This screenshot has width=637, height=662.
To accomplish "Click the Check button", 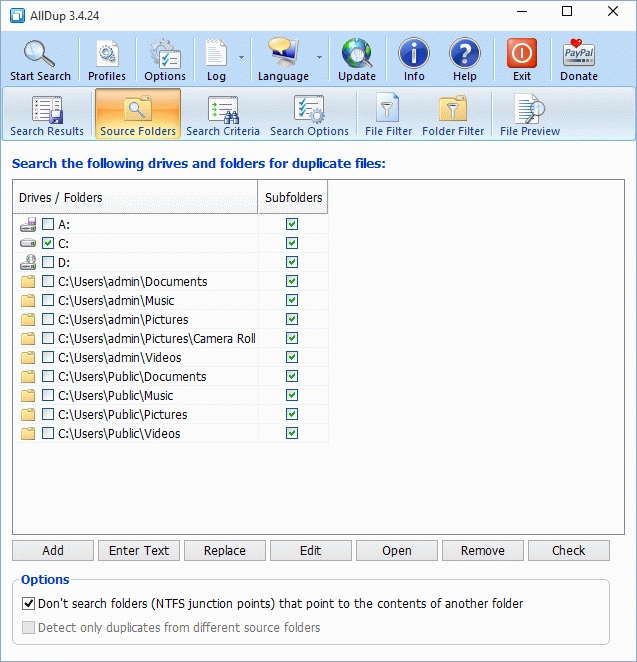I will pos(569,551).
